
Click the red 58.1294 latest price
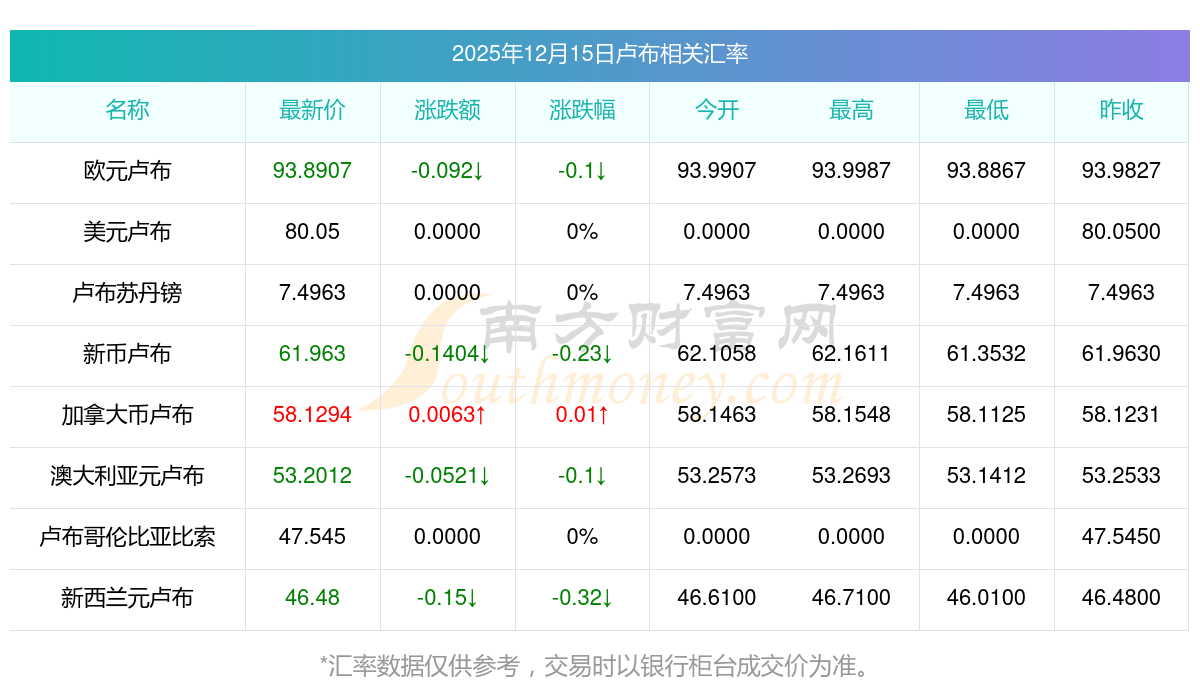click(x=312, y=415)
